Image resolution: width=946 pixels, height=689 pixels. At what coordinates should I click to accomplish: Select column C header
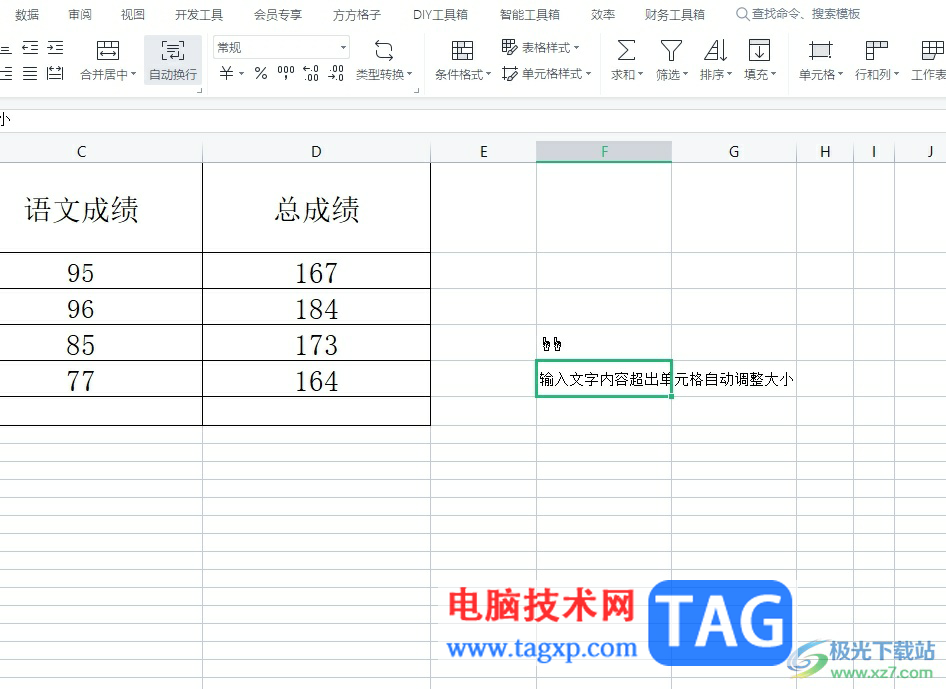coord(81,151)
